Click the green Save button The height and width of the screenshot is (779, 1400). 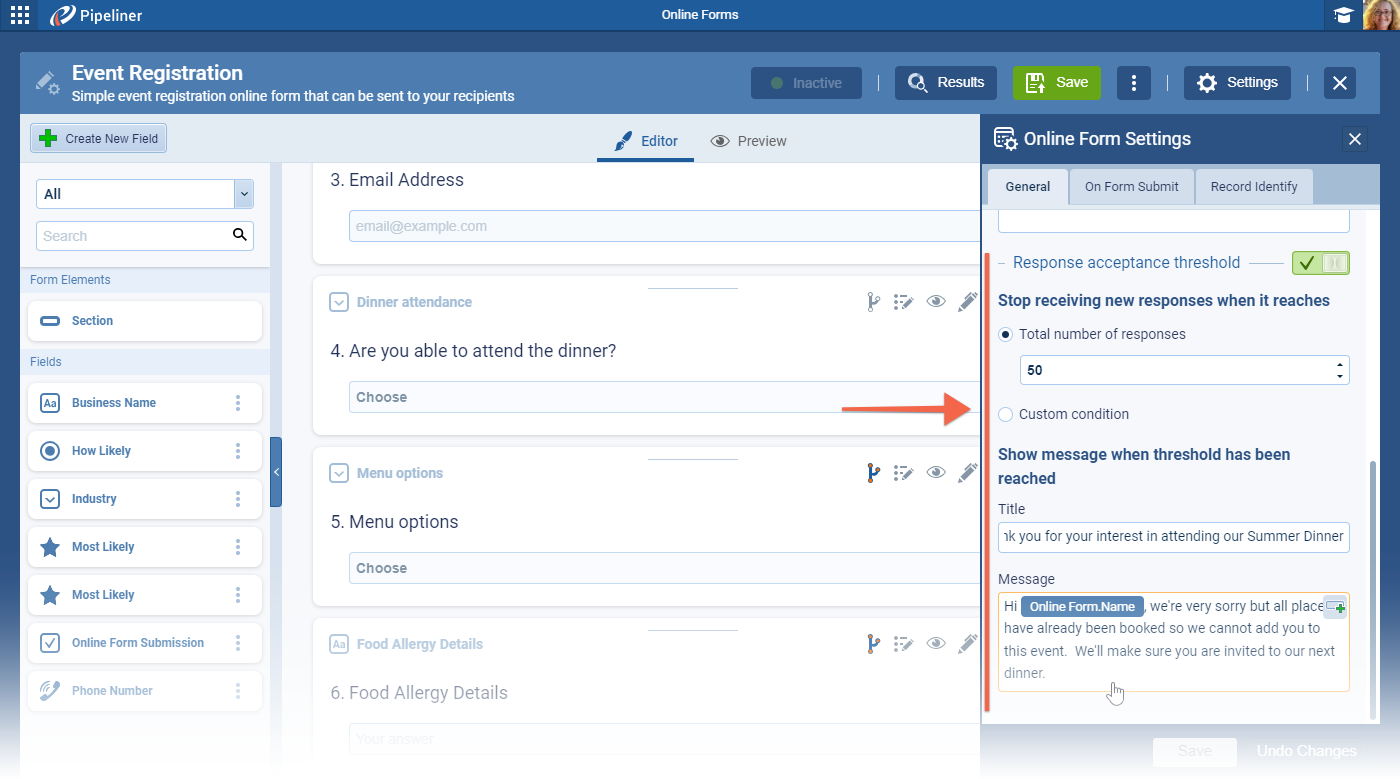(x=1056, y=83)
